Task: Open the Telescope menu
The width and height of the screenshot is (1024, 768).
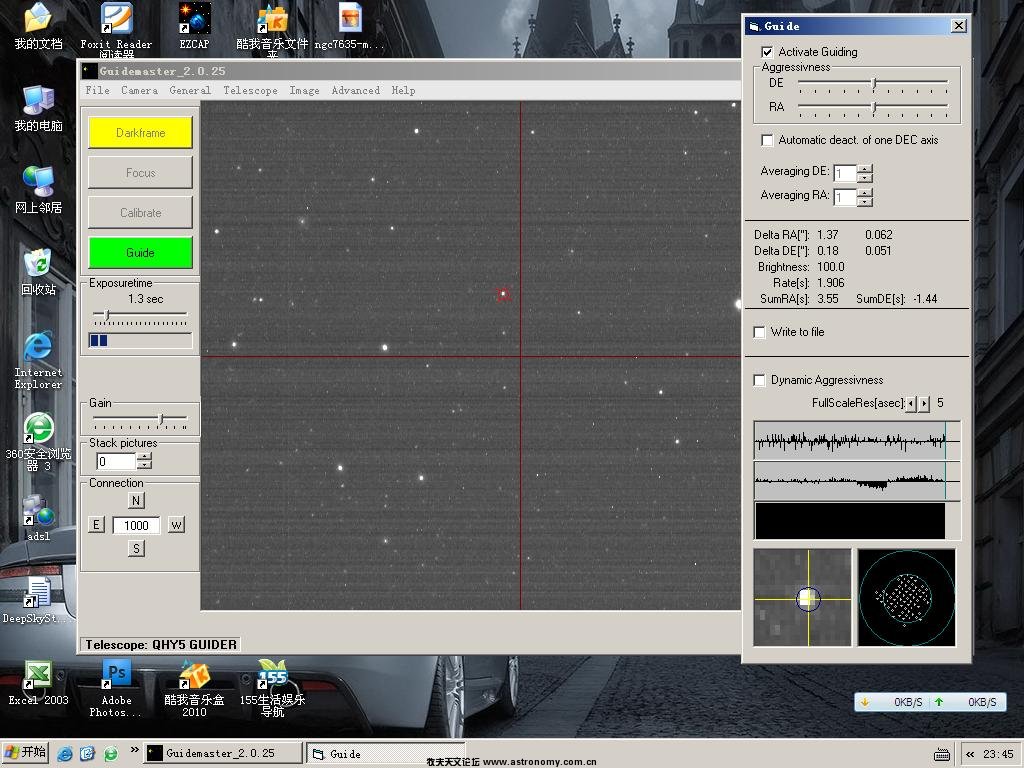Action: tap(250, 90)
